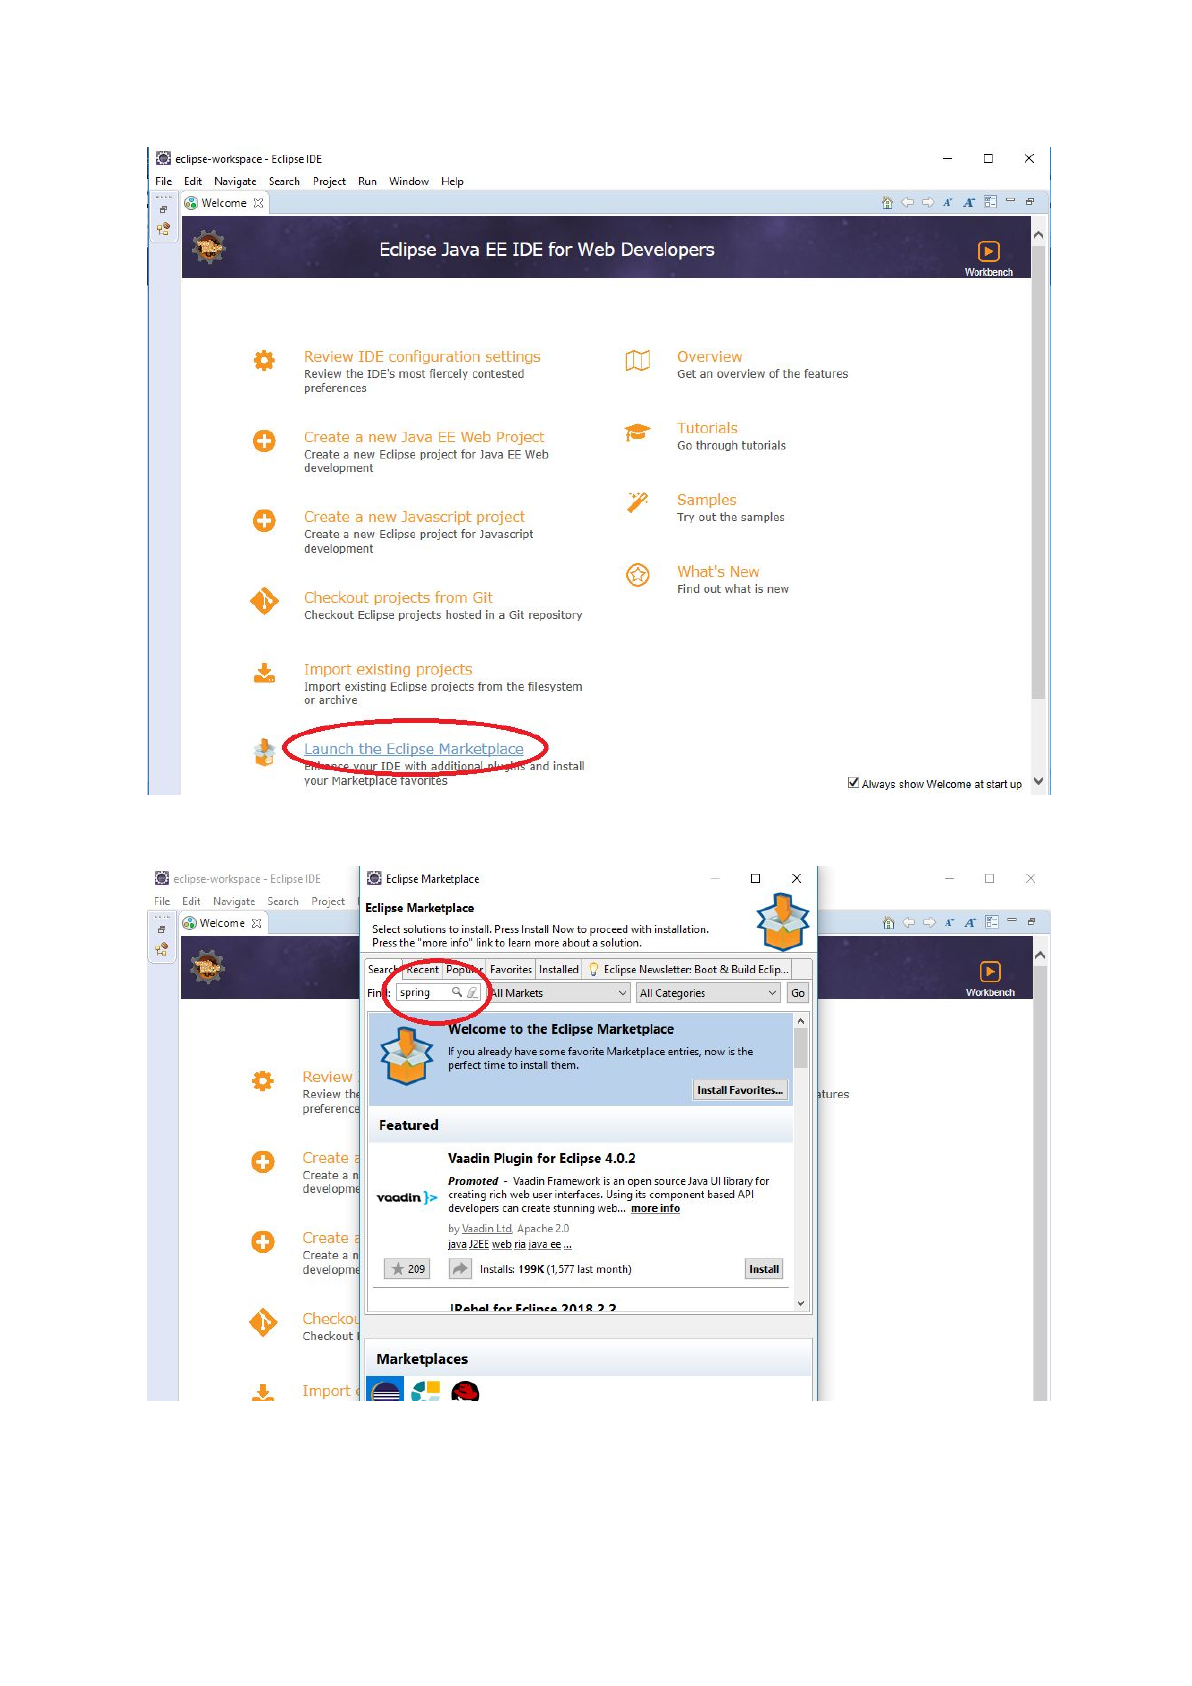Click the Restore icon in the top window's left trim bar
The width and height of the screenshot is (1192, 1686).
163,210
